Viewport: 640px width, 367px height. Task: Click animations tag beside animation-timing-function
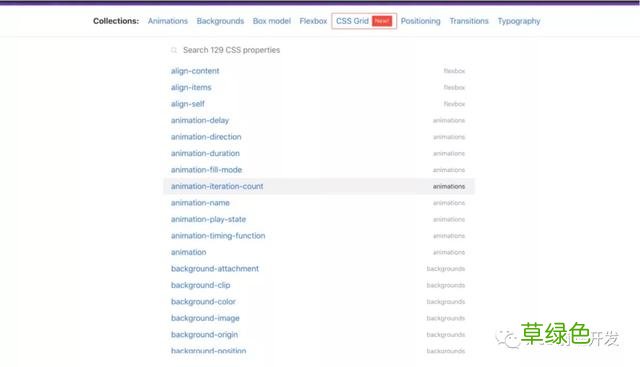[449, 236]
